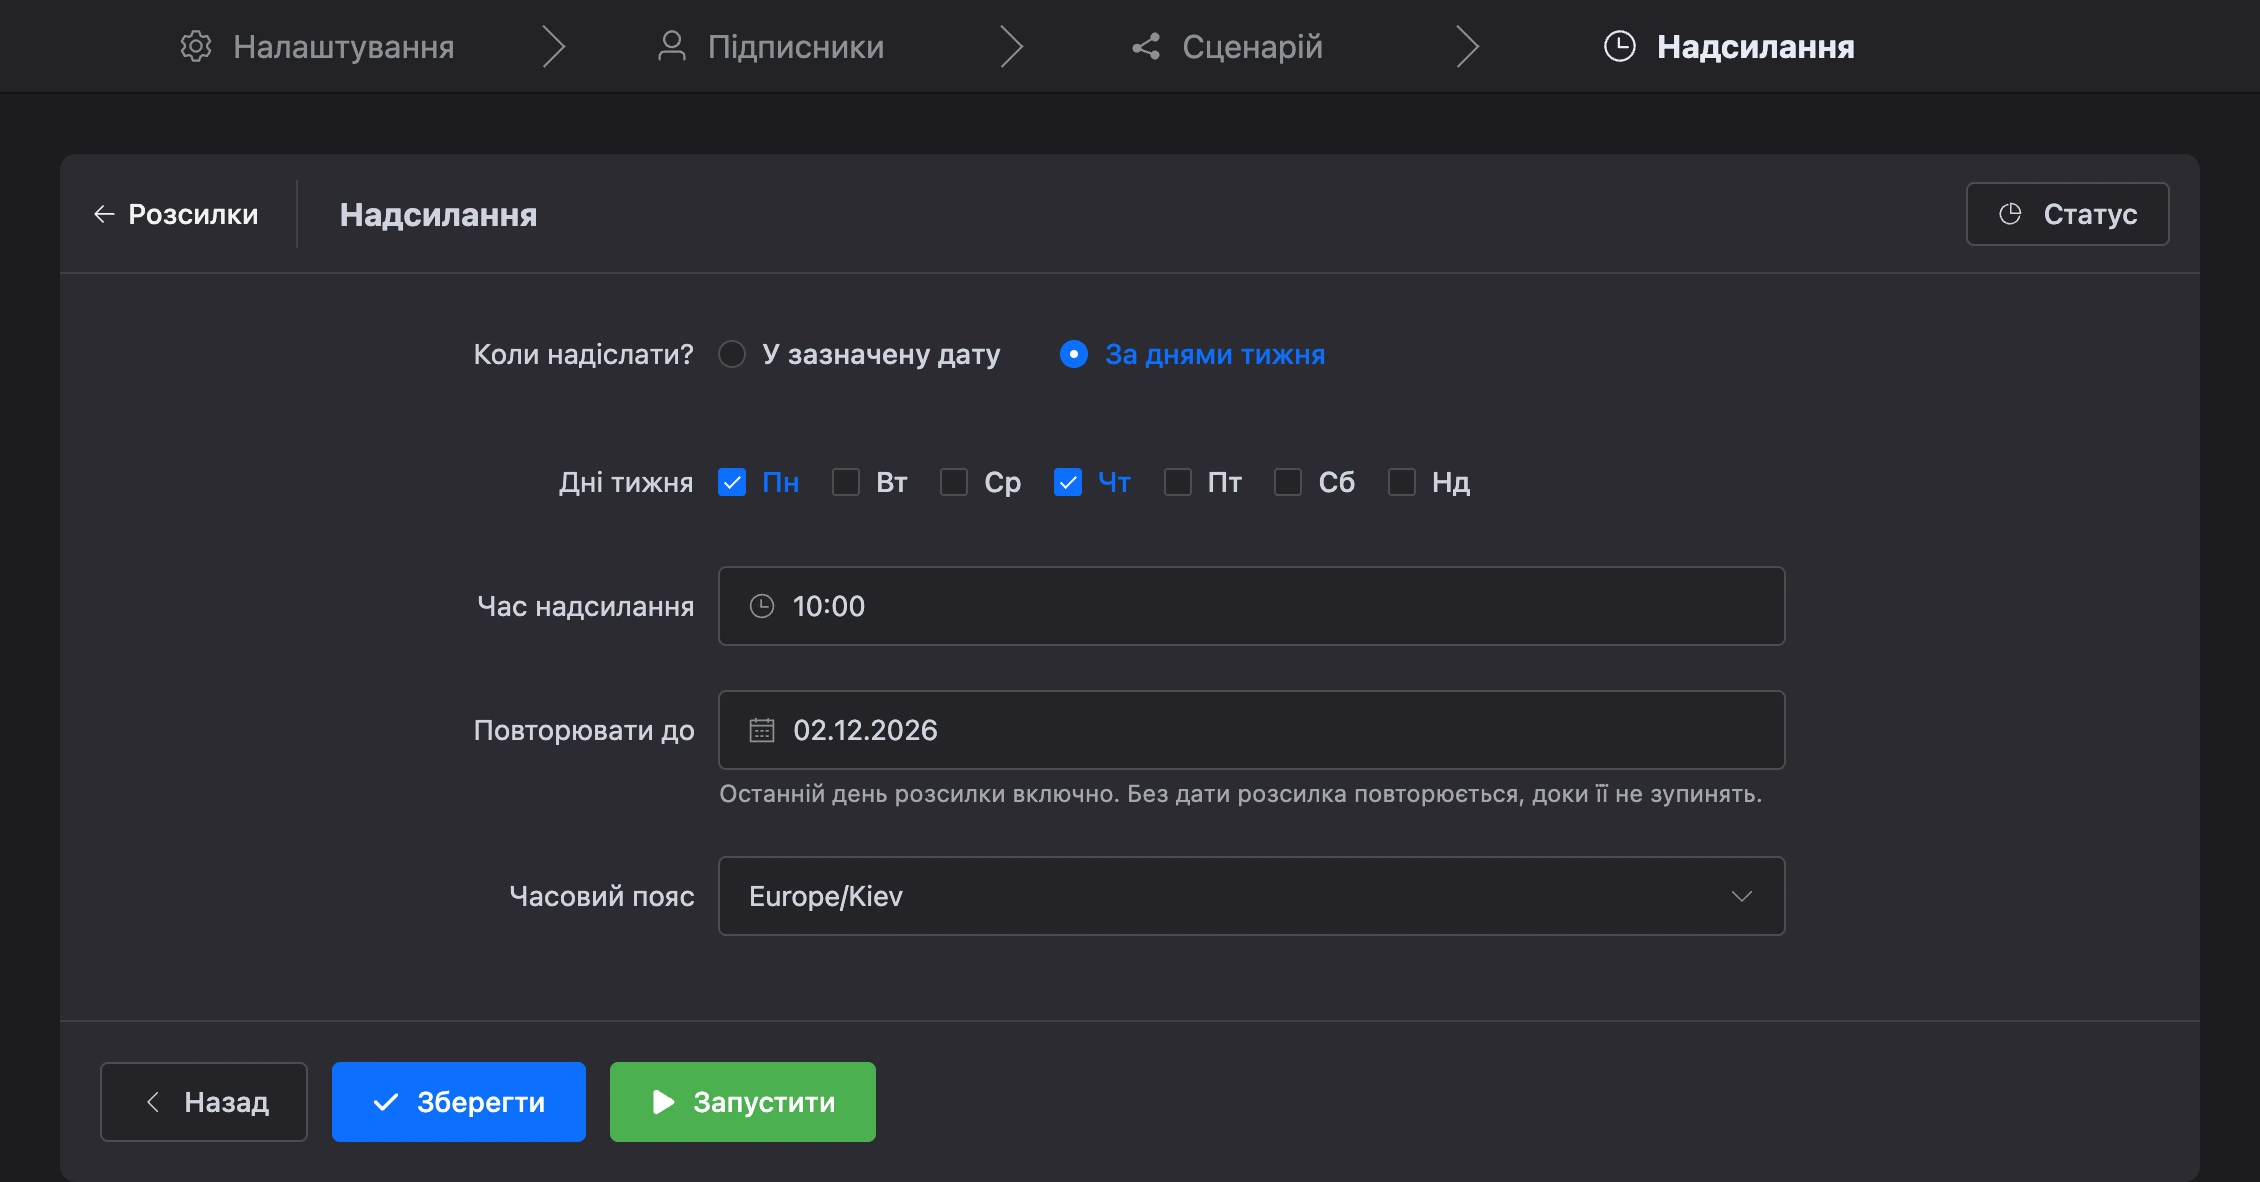Image resolution: width=2260 pixels, height=1182 pixels.
Task: Click the green Запустити button
Action: point(743,1102)
